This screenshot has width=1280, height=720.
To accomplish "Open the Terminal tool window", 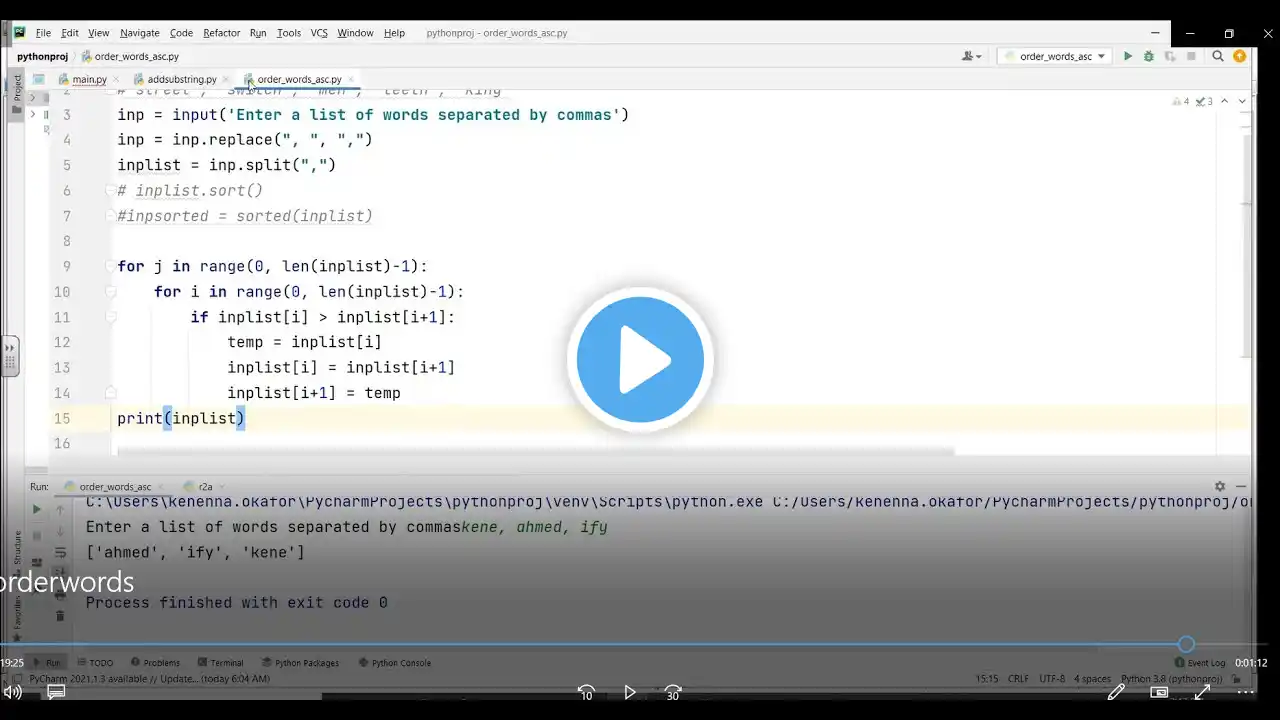I will click(220, 663).
